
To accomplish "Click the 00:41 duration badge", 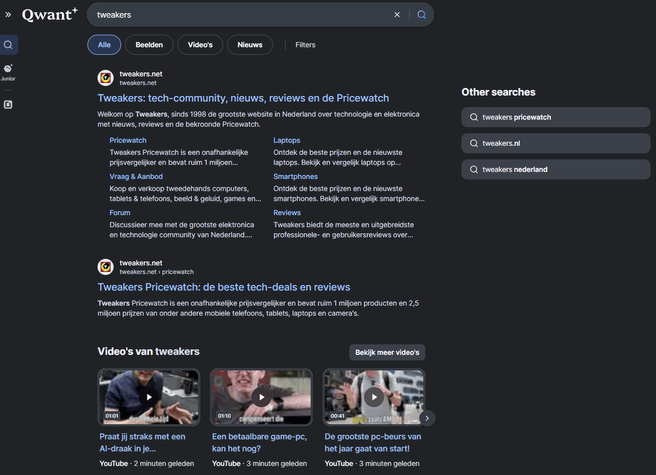I will coord(337,416).
